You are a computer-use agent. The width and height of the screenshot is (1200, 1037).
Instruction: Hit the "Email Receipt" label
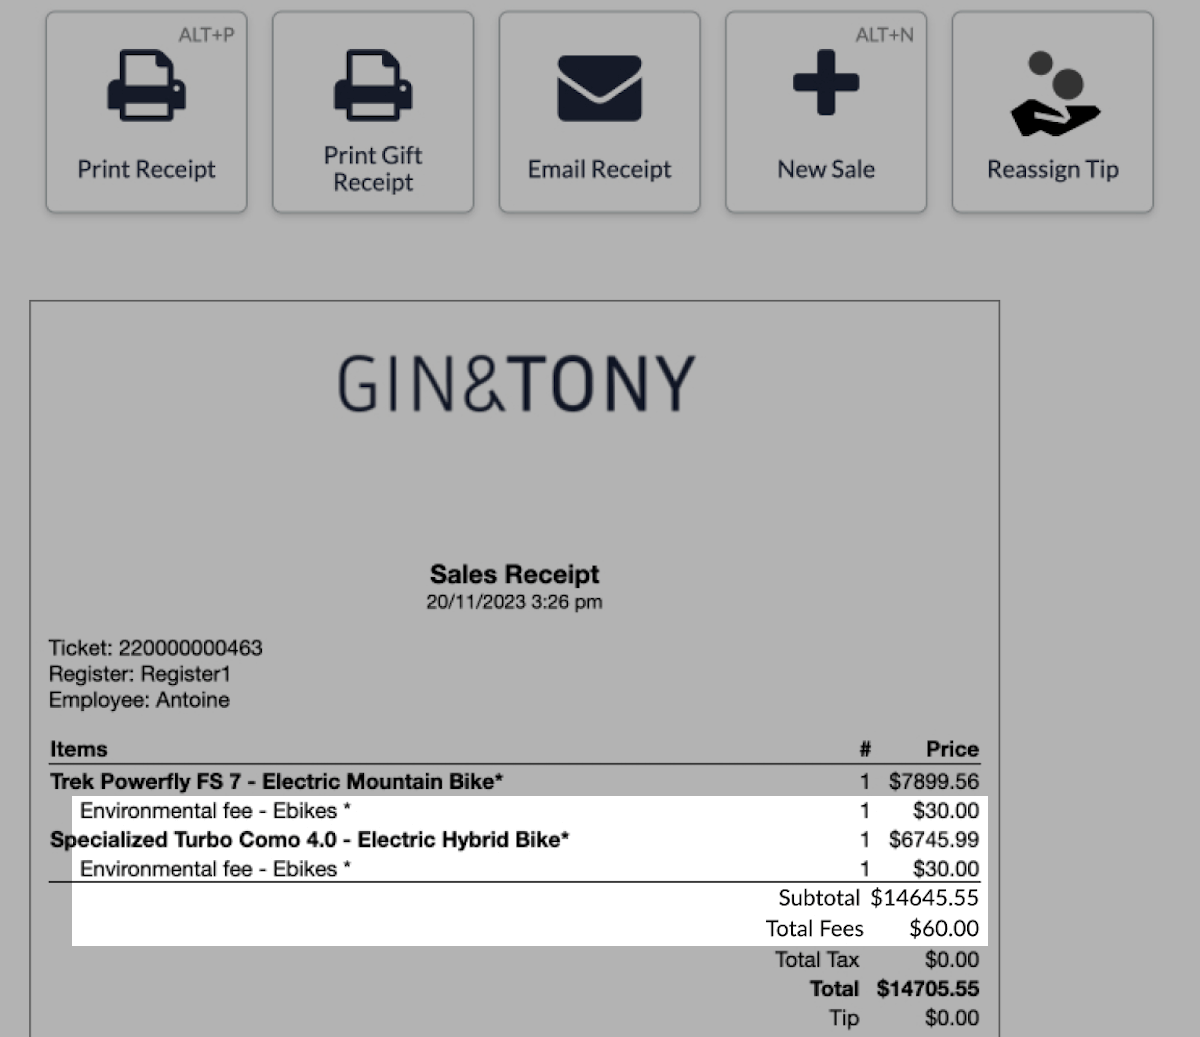click(x=599, y=169)
